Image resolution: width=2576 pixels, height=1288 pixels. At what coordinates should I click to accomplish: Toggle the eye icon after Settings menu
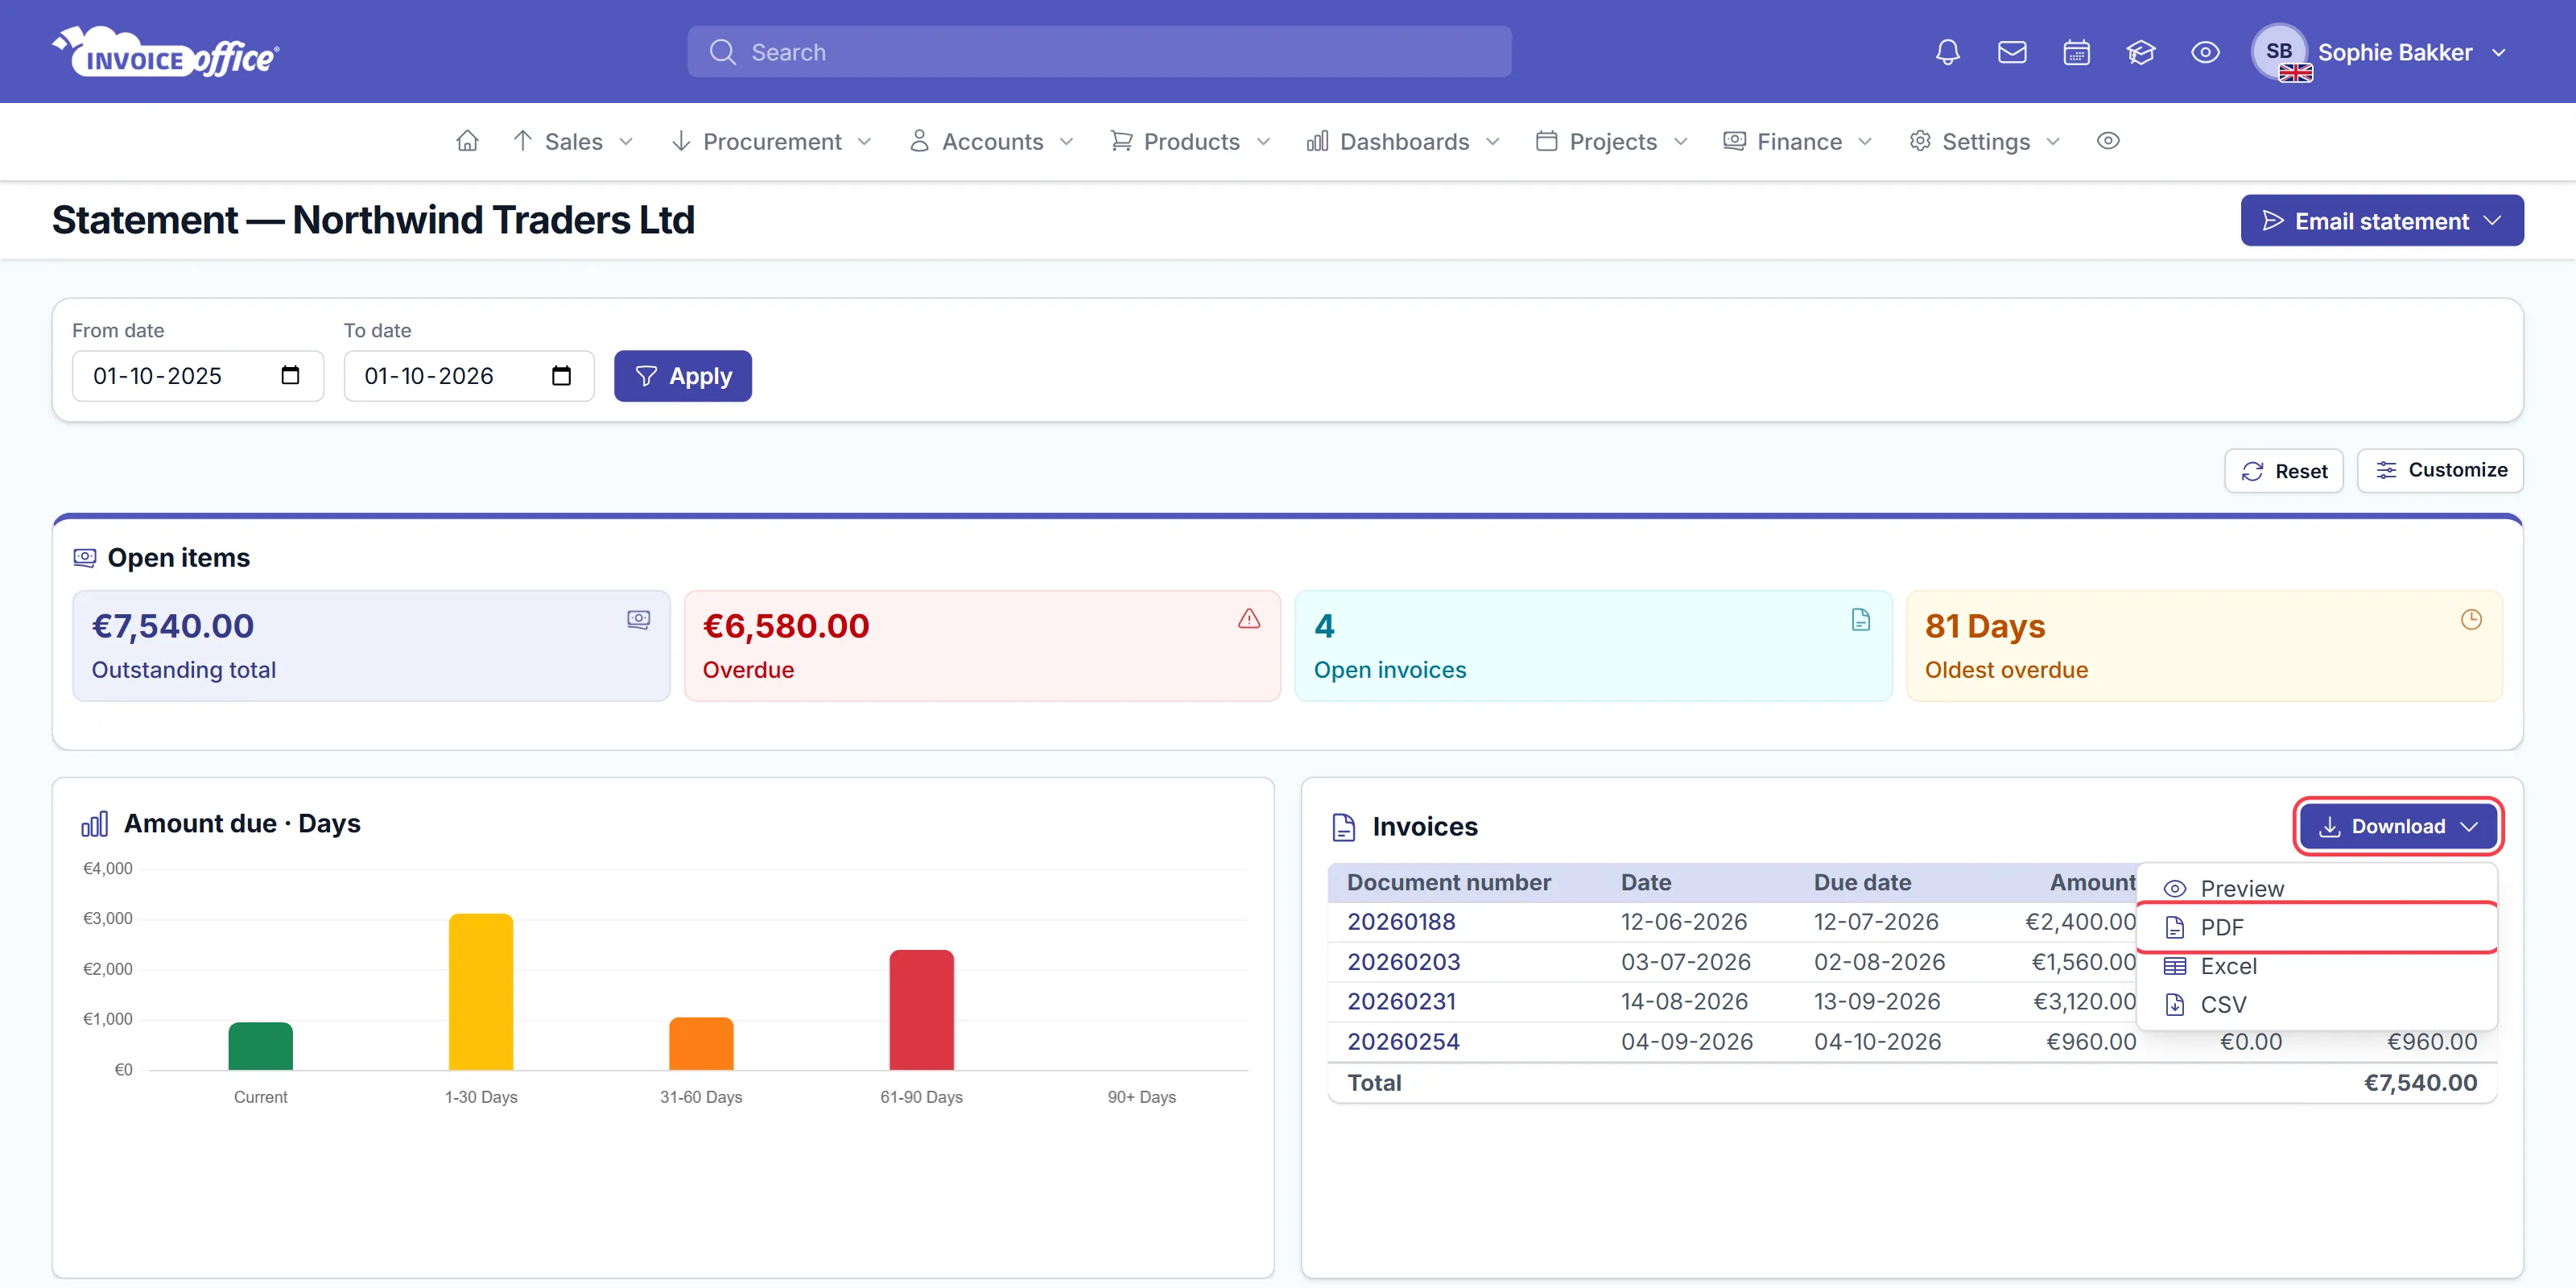(2108, 141)
